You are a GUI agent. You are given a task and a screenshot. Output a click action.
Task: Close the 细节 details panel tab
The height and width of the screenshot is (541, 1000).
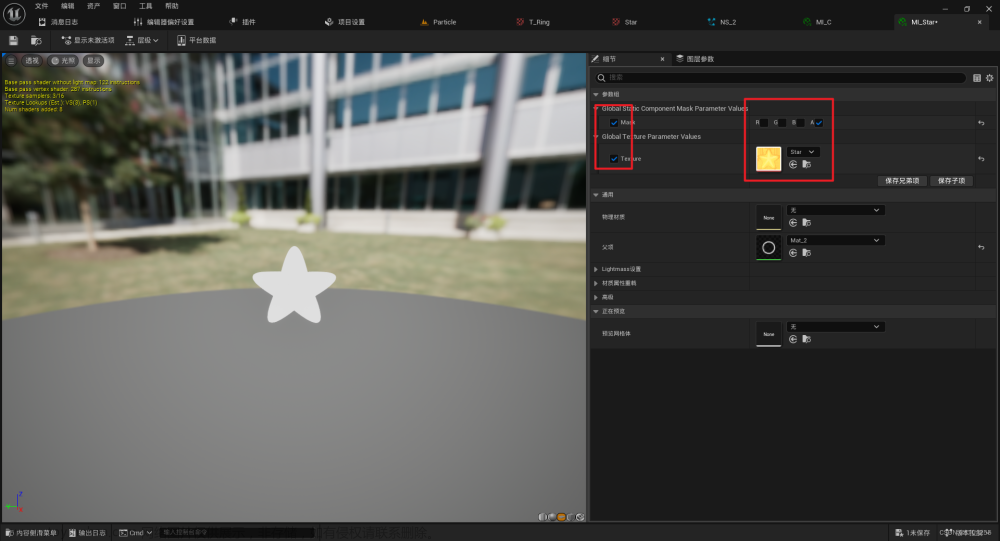click(662, 59)
